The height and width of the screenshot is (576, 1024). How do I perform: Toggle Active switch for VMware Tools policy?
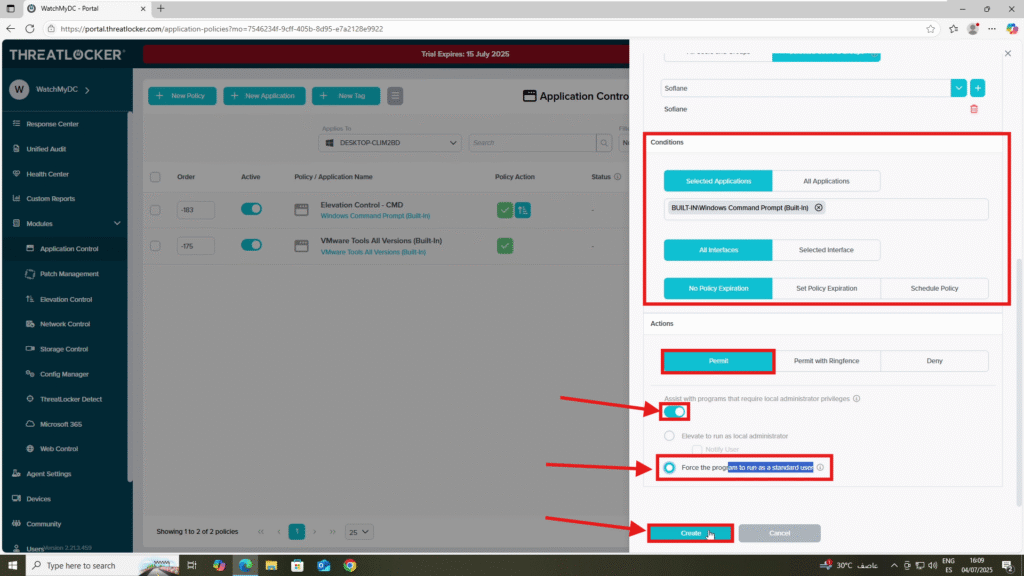251,245
